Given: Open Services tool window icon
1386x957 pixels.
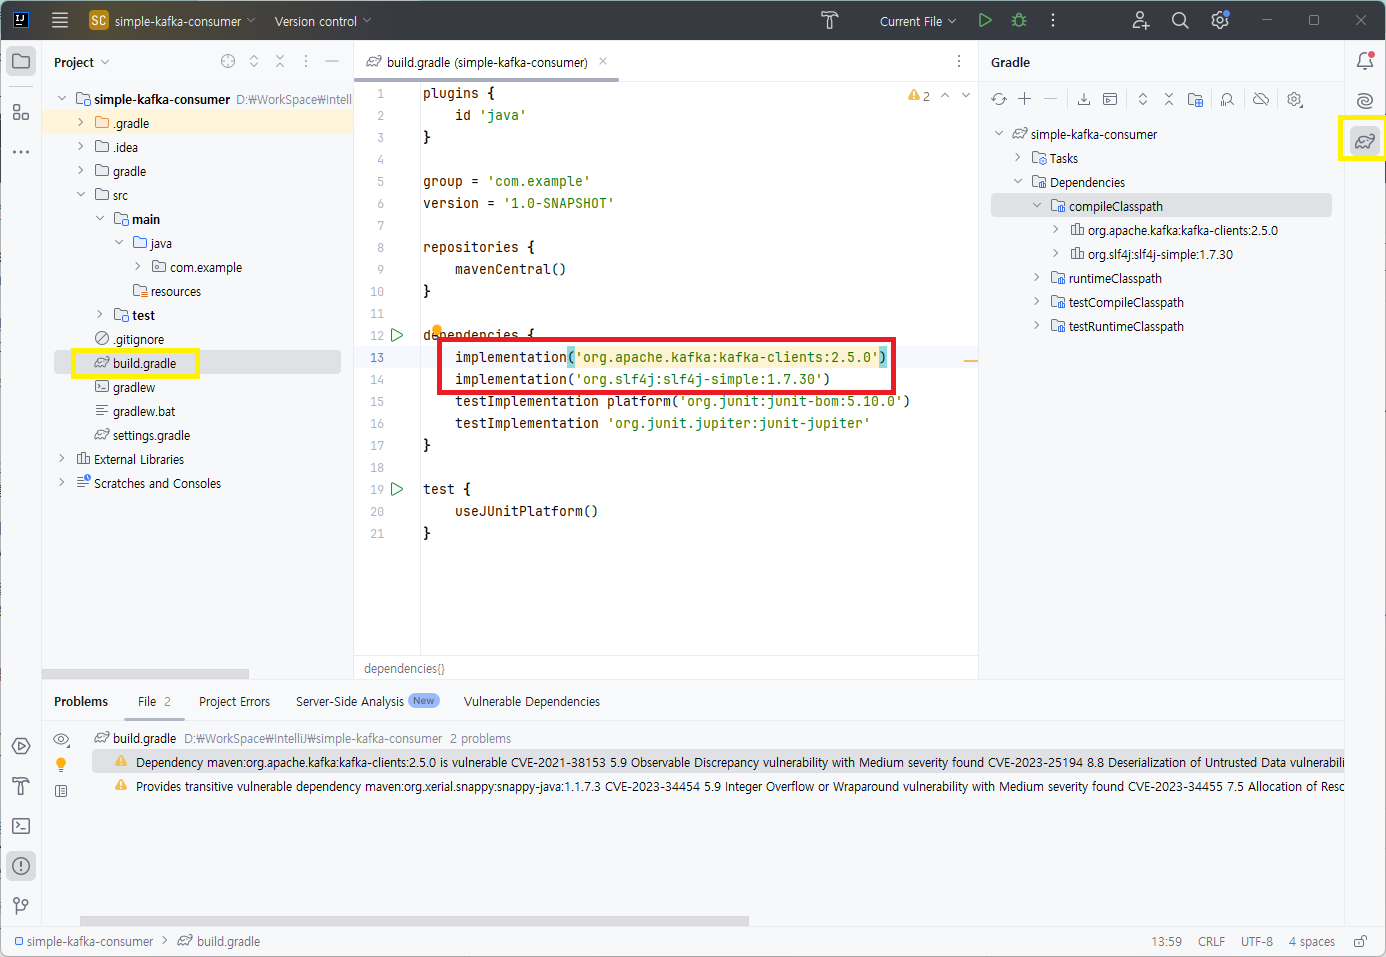Looking at the screenshot, I should (21, 746).
